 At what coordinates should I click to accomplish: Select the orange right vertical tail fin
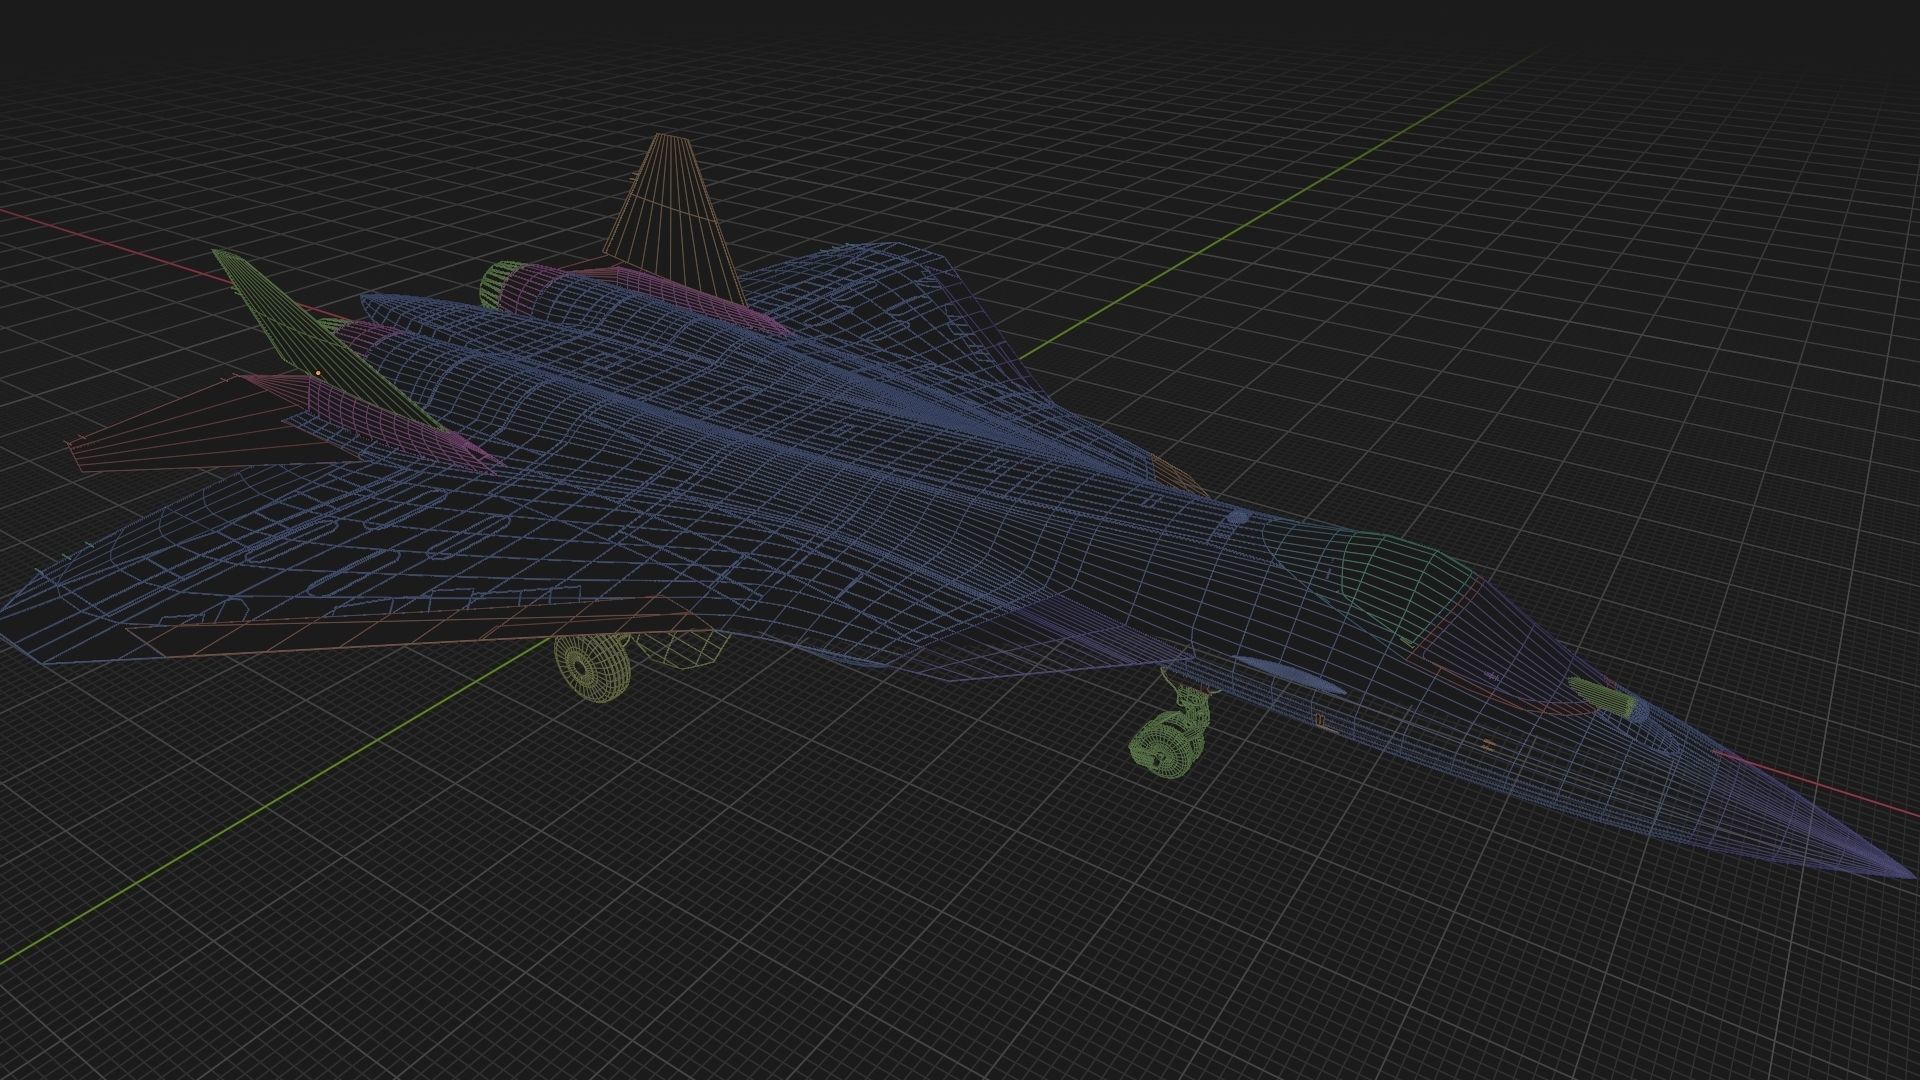(672, 212)
